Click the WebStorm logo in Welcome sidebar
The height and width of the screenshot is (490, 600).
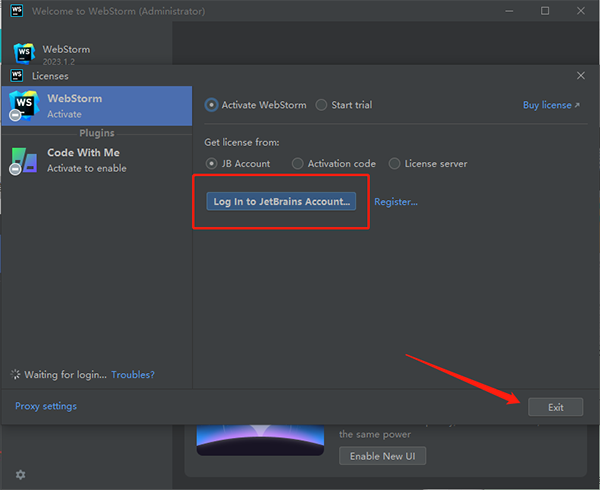tap(24, 53)
